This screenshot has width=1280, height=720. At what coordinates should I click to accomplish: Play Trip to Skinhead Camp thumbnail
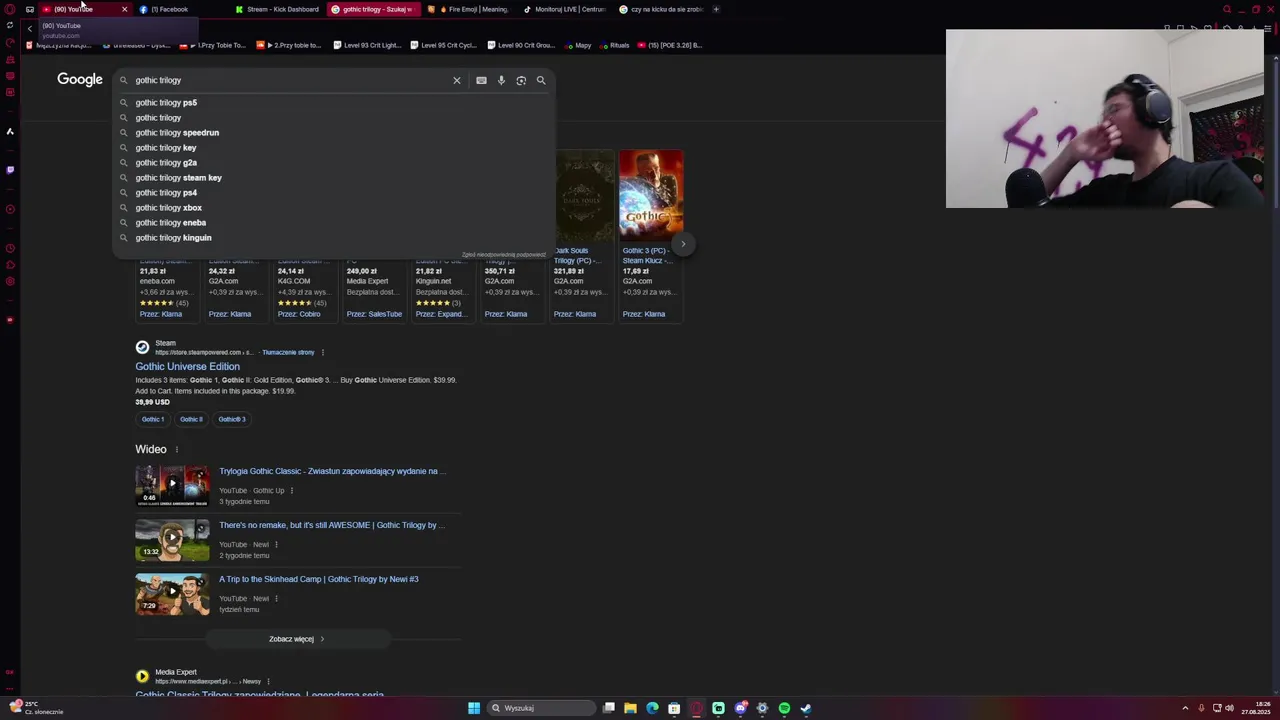pos(172,593)
